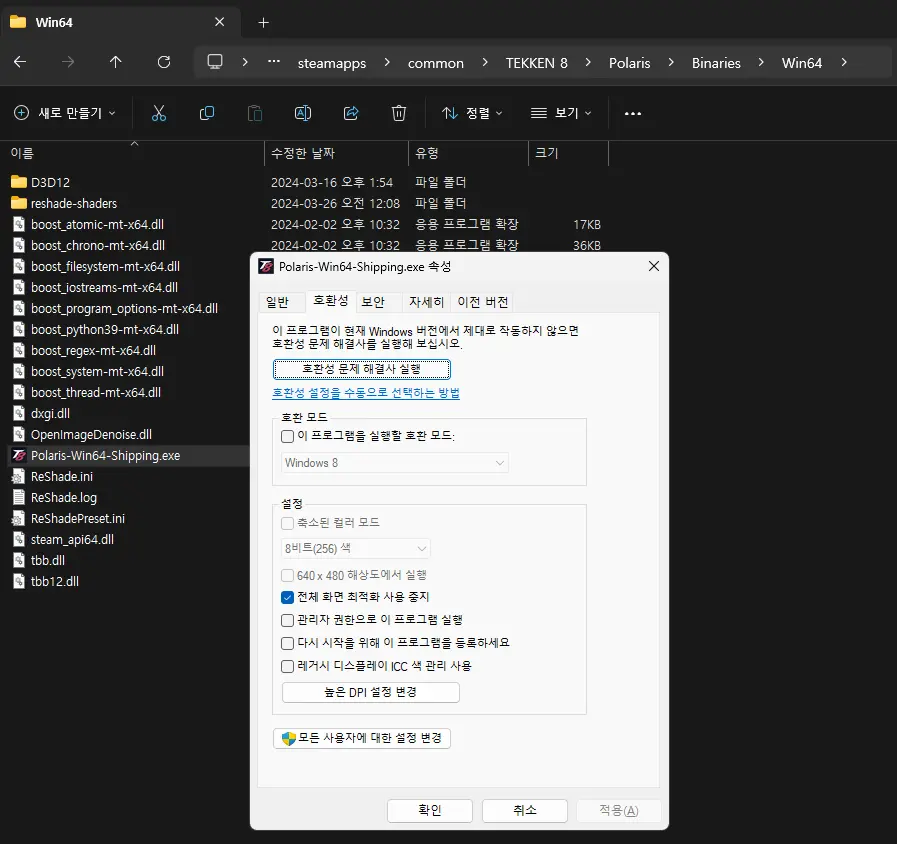Expand the chevron after TEKKEN 8 in path
This screenshot has height=844, width=897.
(x=588, y=62)
